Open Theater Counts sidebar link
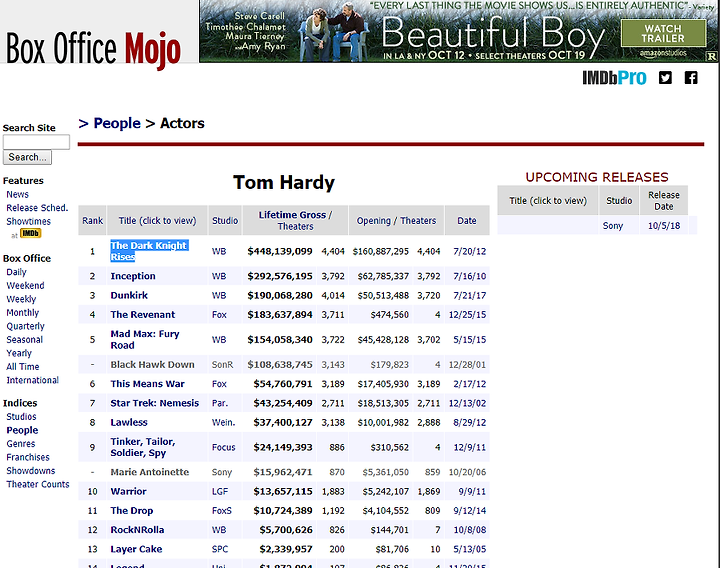Viewport: 720px width, 568px height. pyautogui.click(x=38, y=484)
